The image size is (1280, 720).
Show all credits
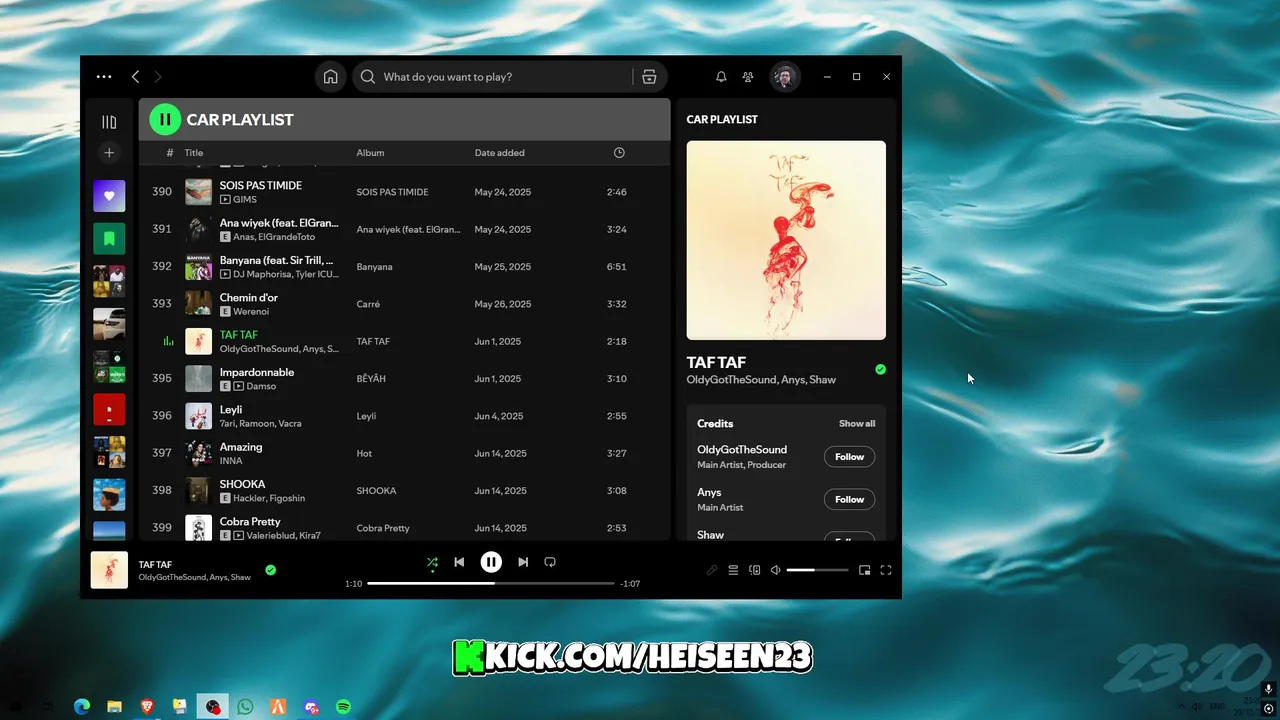857,424
